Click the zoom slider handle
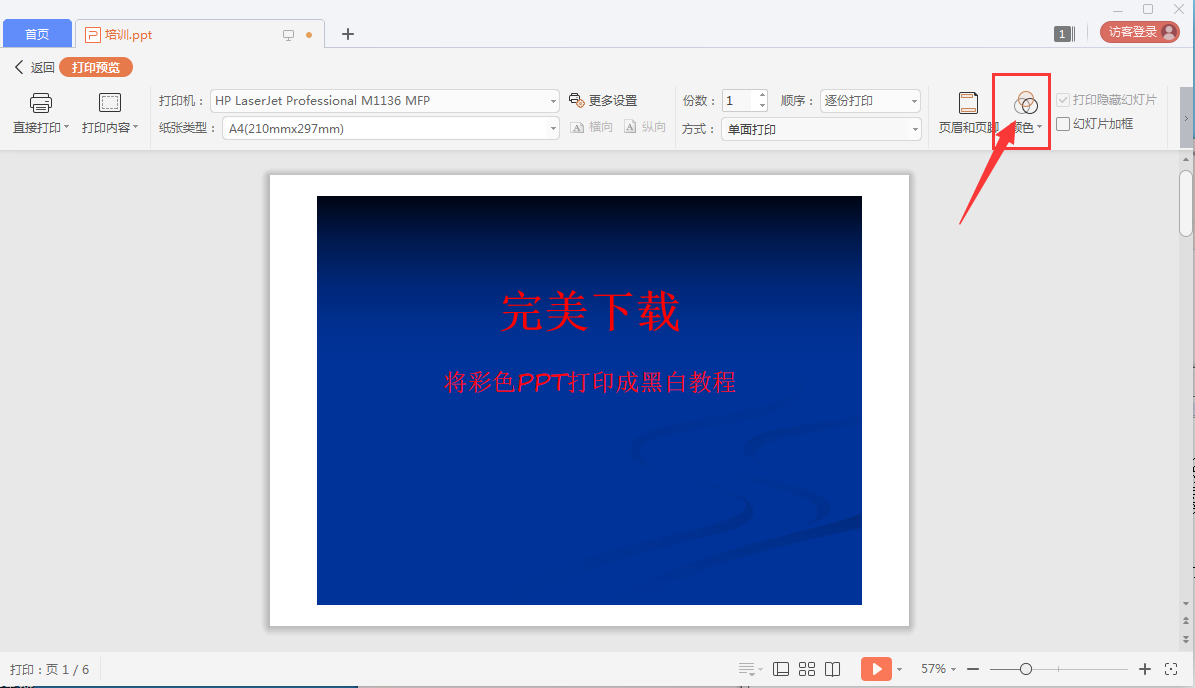 (1025, 669)
